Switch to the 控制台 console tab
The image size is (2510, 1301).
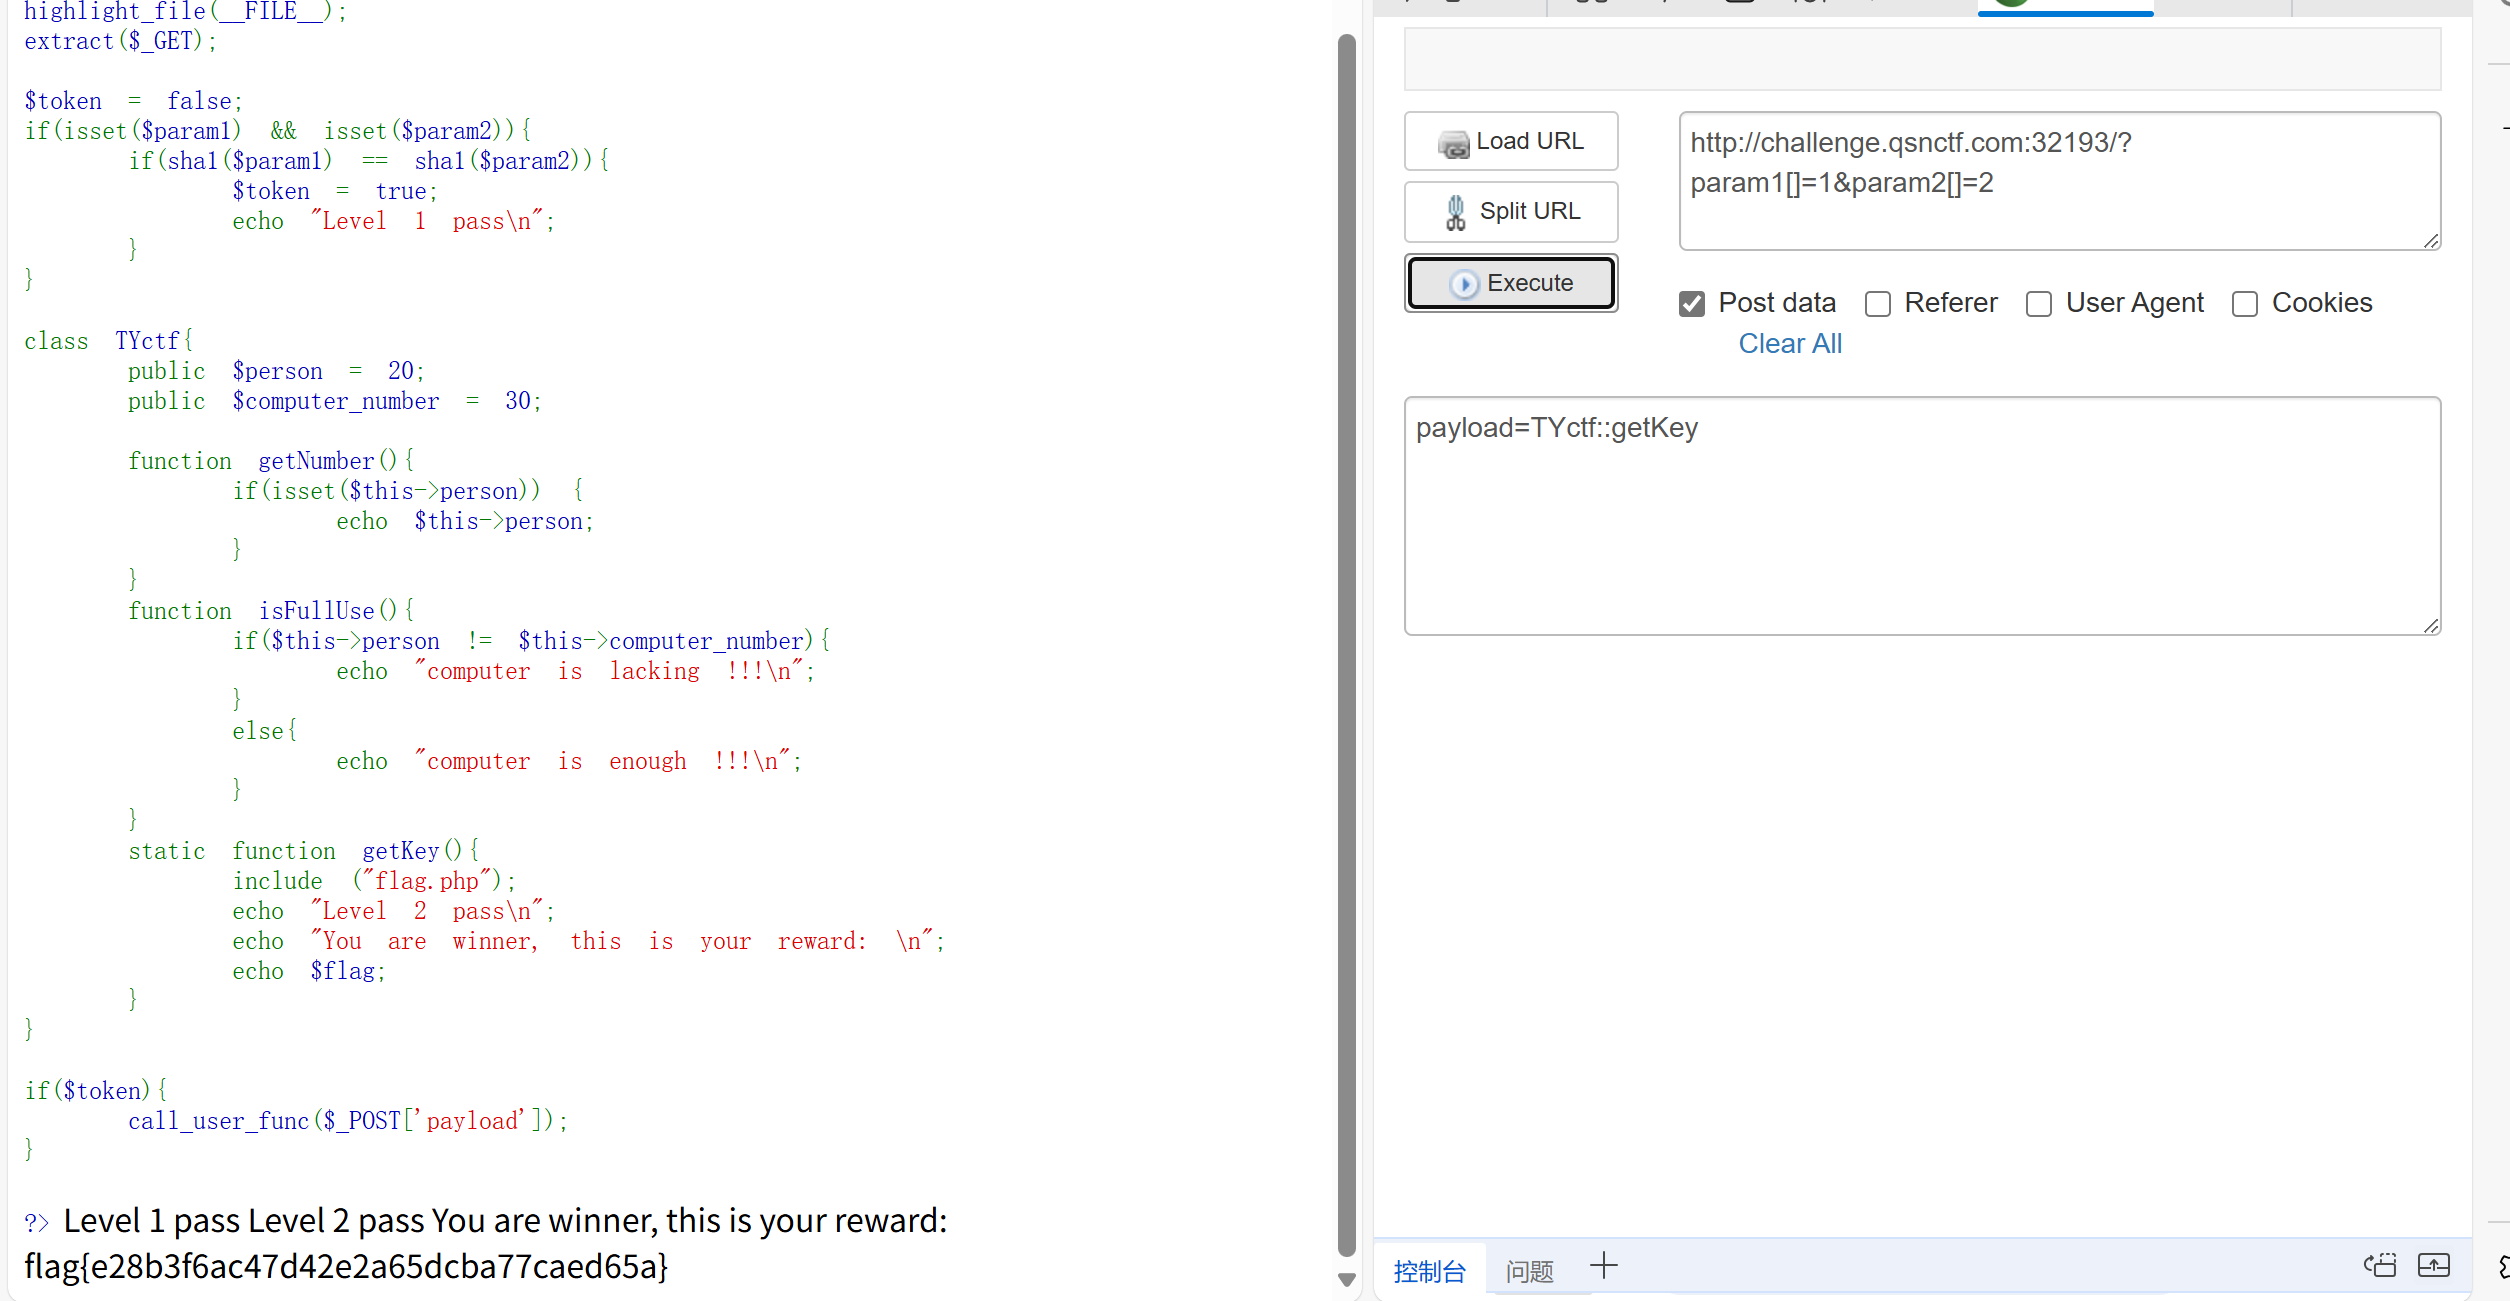coord(1429,1271)
